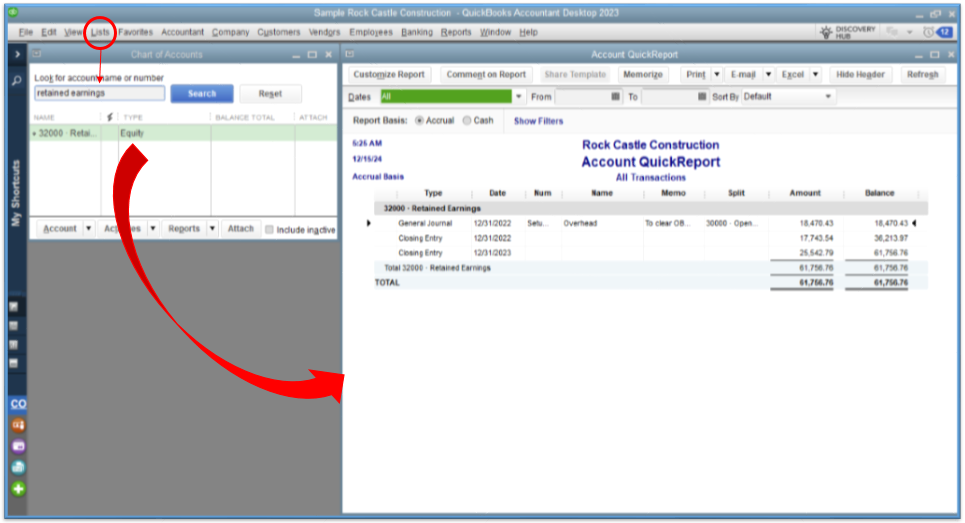Open the chat bubbles feedback icon
Viewport: 965px width, 523px height.
point(892,32)
